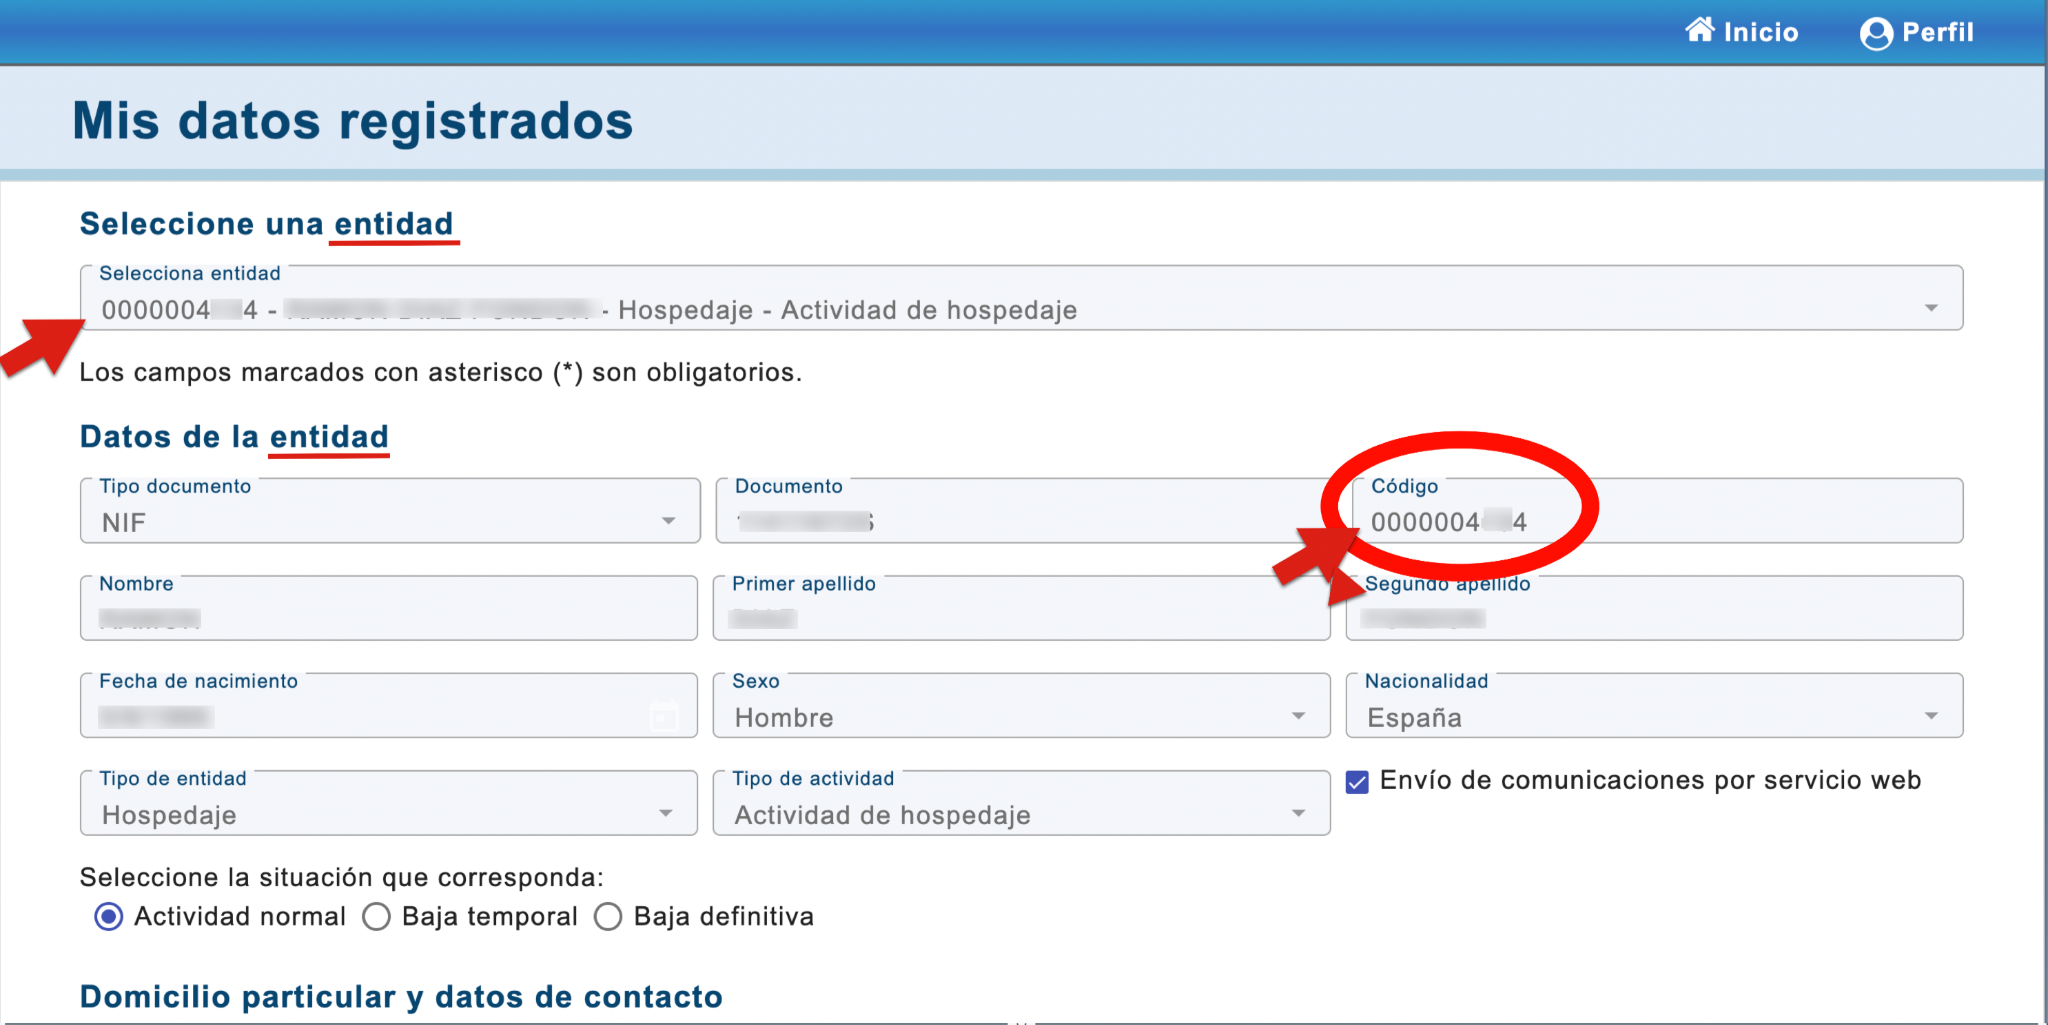Open the Tipo documento dropdown
The width and height of the screenshot is (2048, 1025).
[390, 511]
